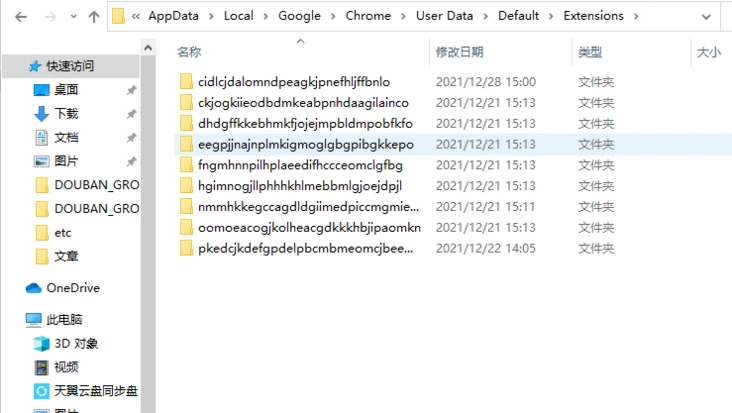
Task: Select 3D 对象 cube icon
Action: (42, 343)
